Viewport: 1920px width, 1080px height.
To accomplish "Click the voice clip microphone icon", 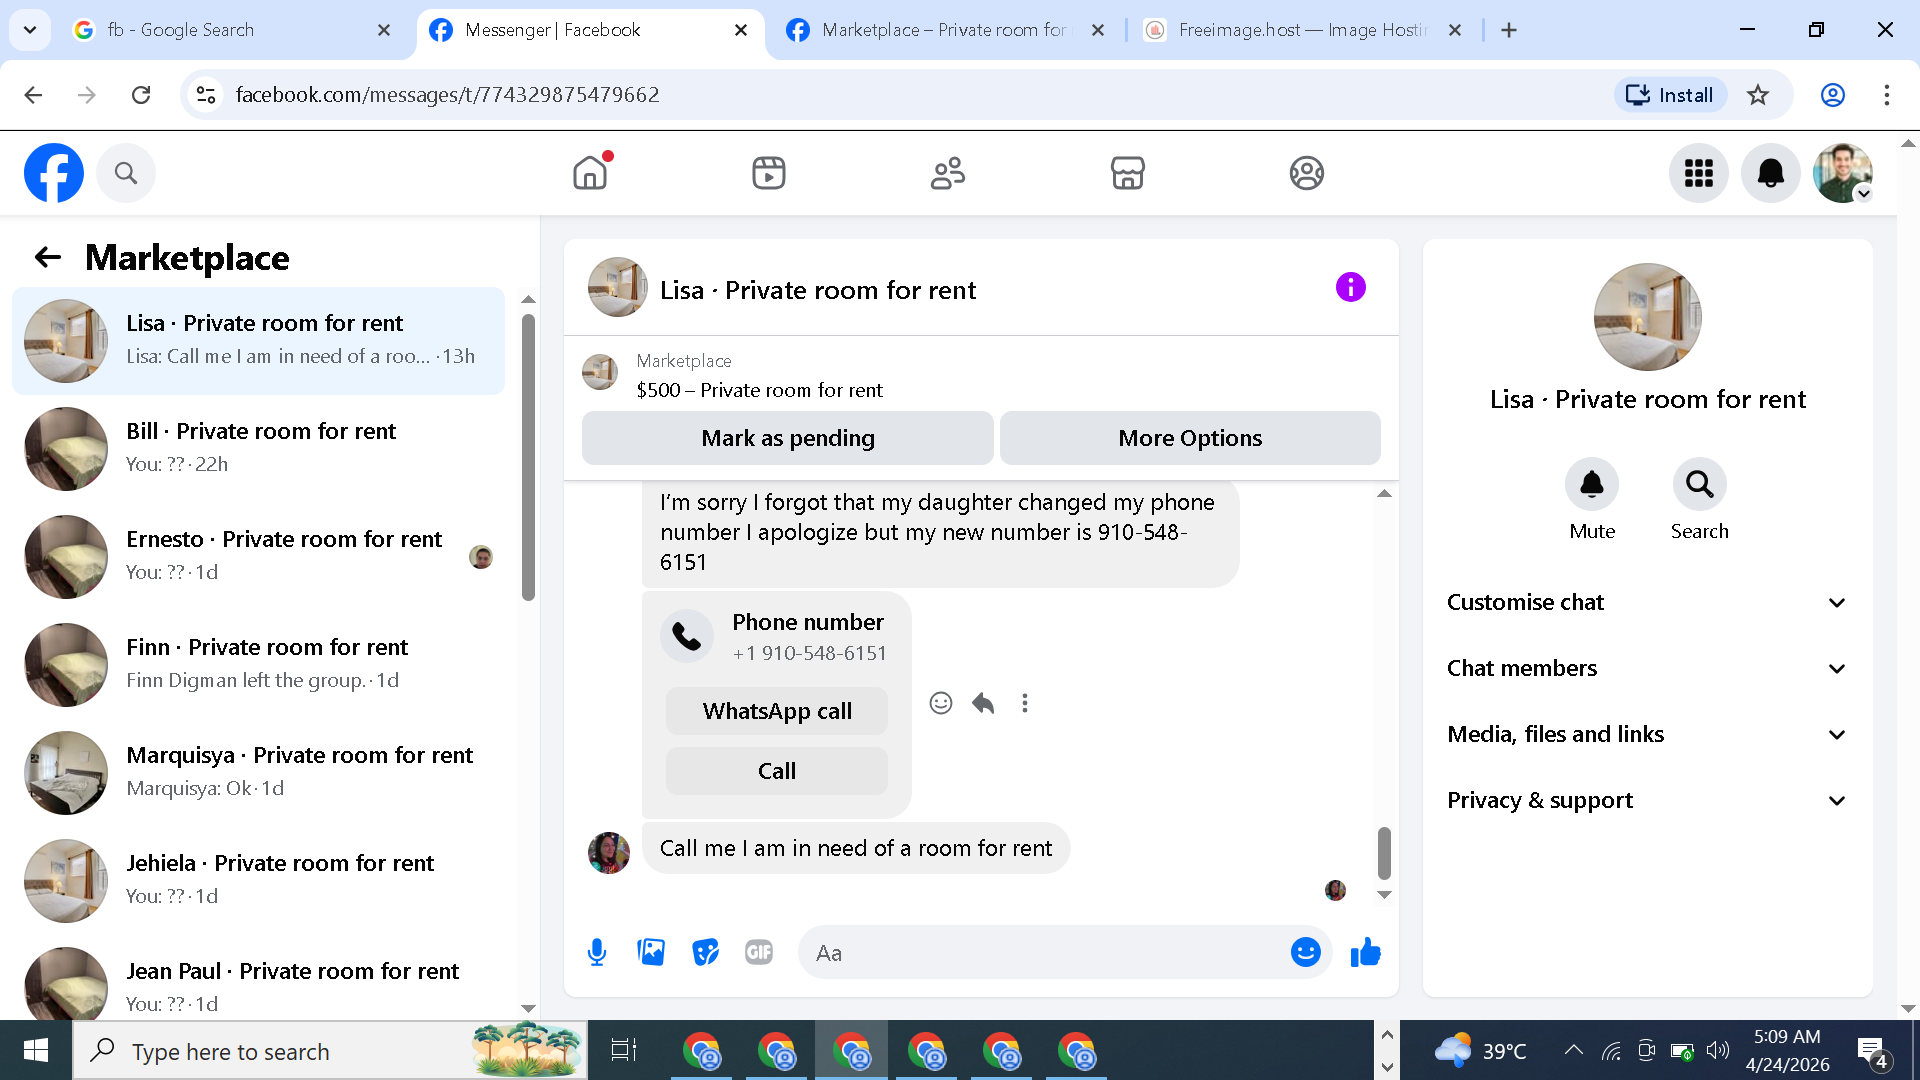I will 597,953.
